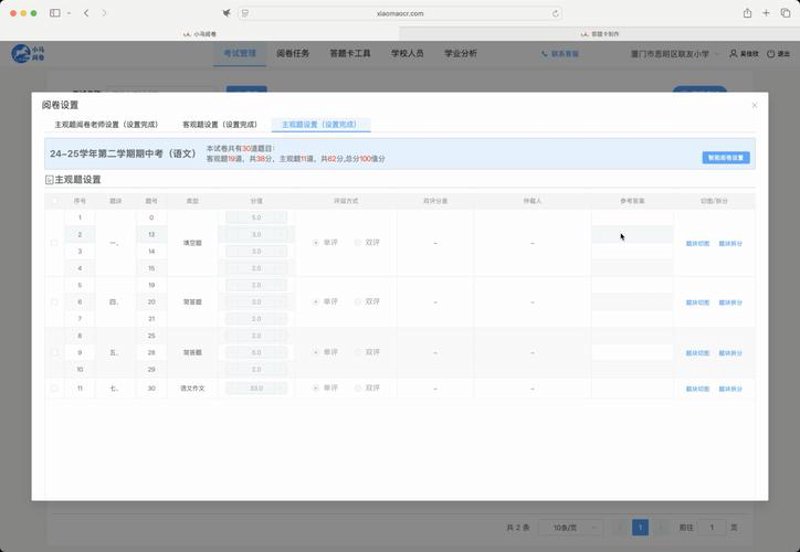Click the Safari forward arrow

(x=104, y=13)
